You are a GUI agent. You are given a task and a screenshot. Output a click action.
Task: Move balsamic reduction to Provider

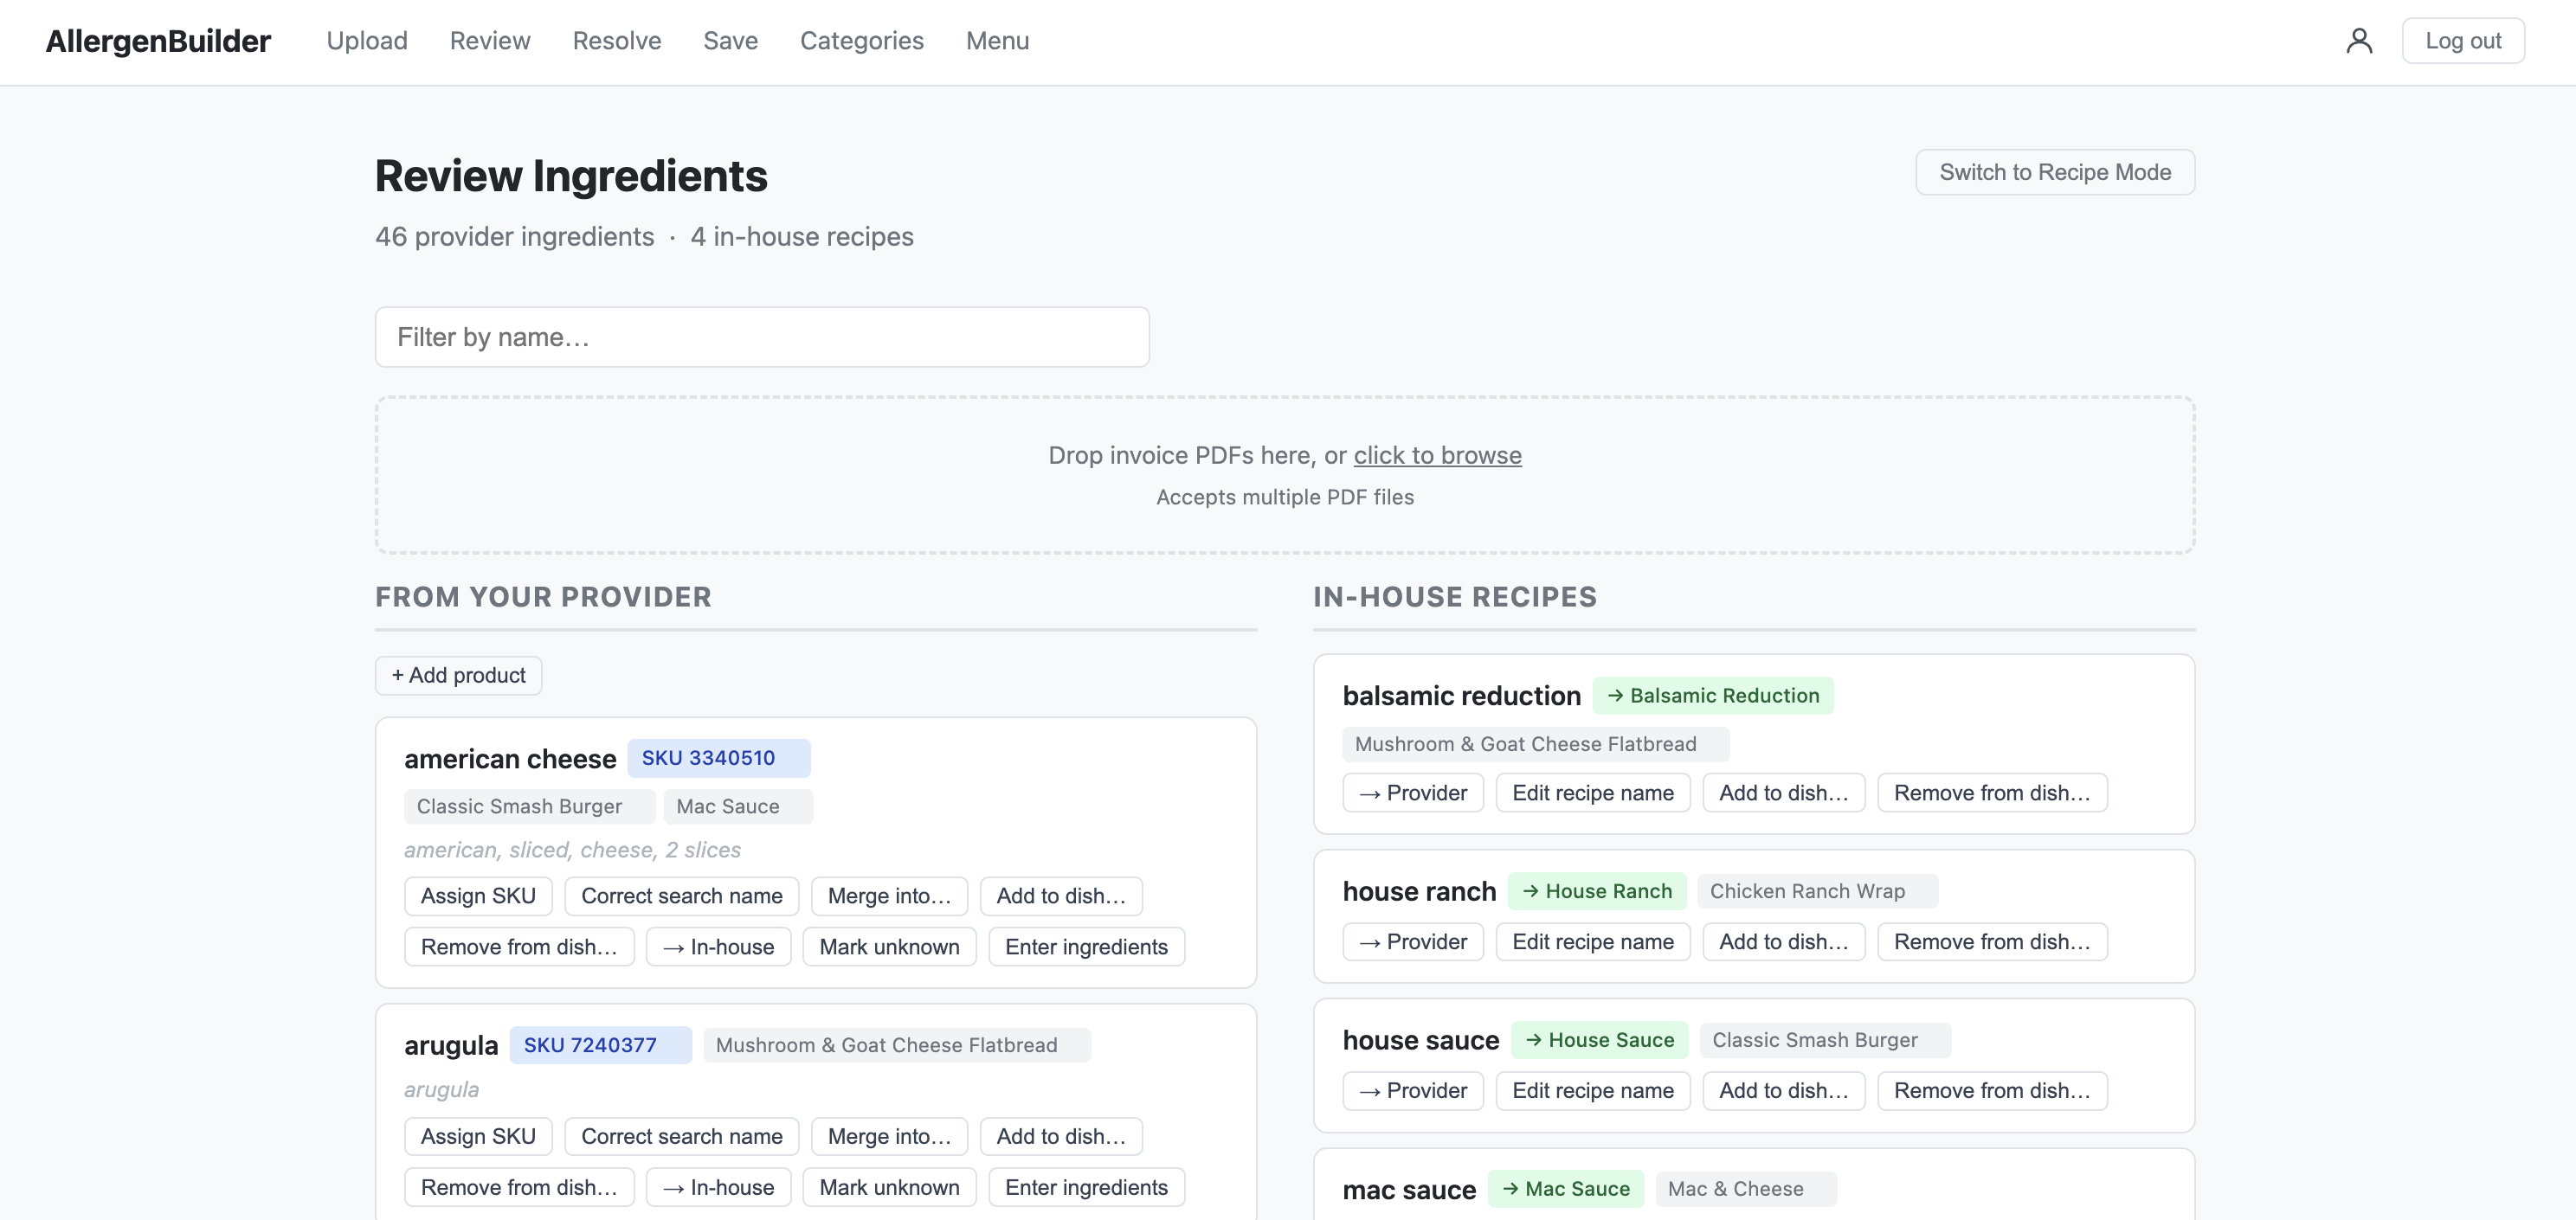1413,793
